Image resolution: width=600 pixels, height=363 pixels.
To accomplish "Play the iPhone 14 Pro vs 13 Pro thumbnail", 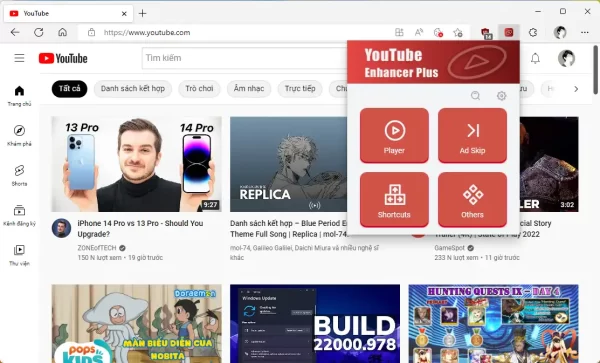I will tap(137, 164).
